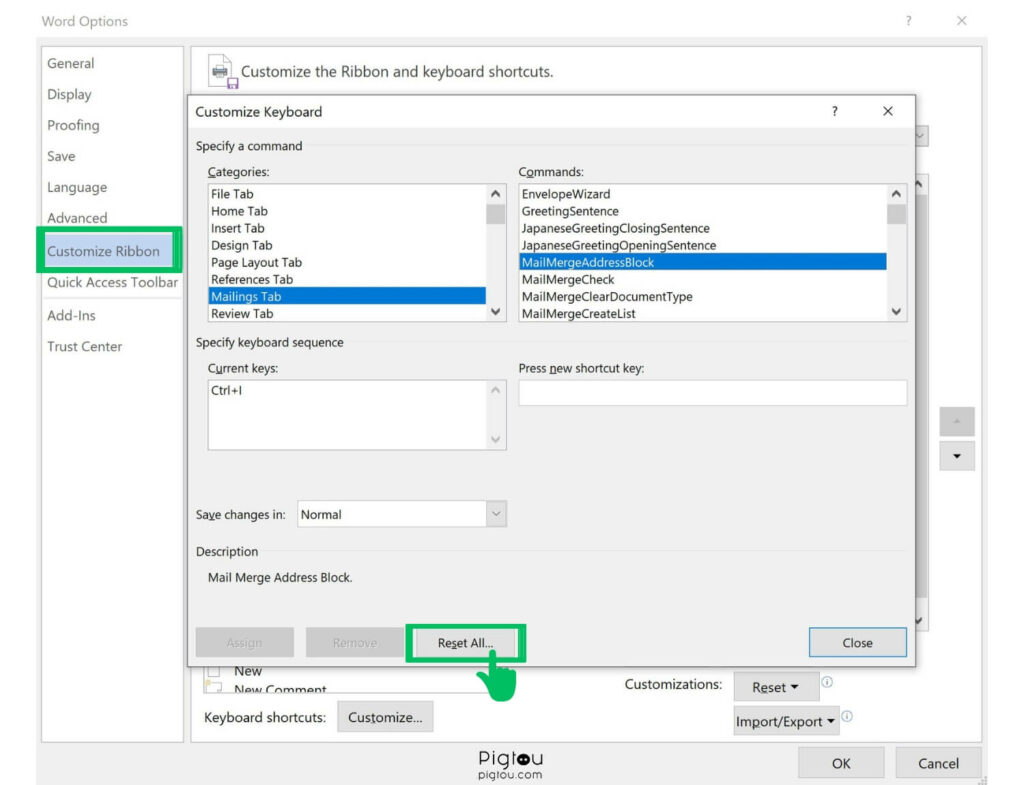Click the Press new shortcut key field
Viewport: 1024px width, 785px height.
coord(712,393)
